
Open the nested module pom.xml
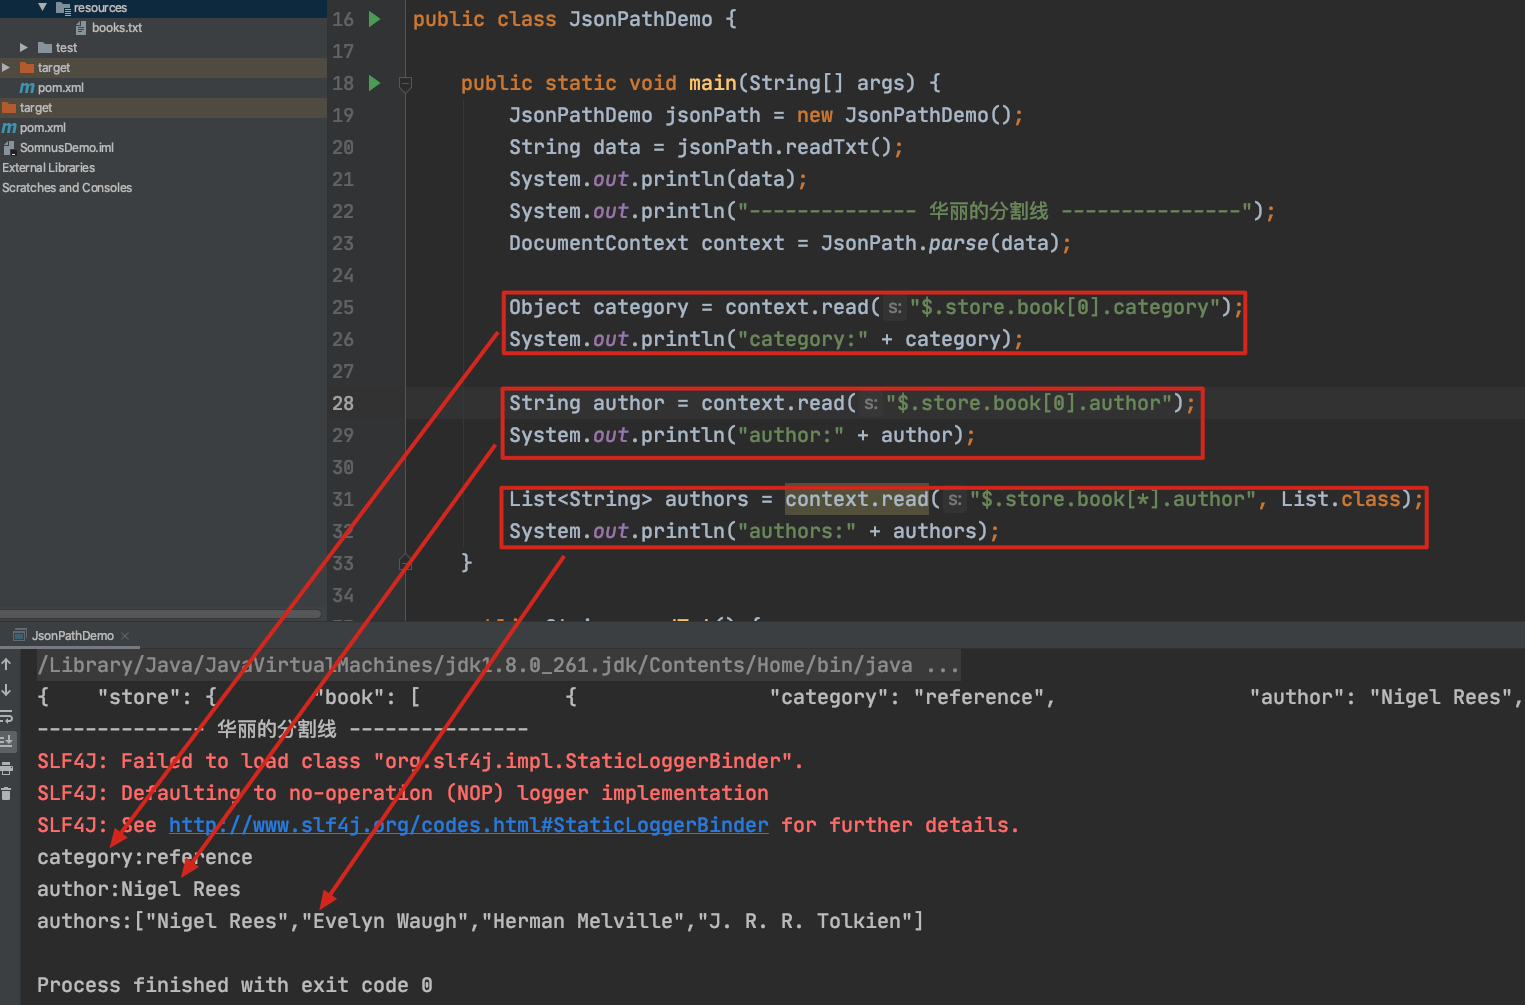[x=60, y=88]
